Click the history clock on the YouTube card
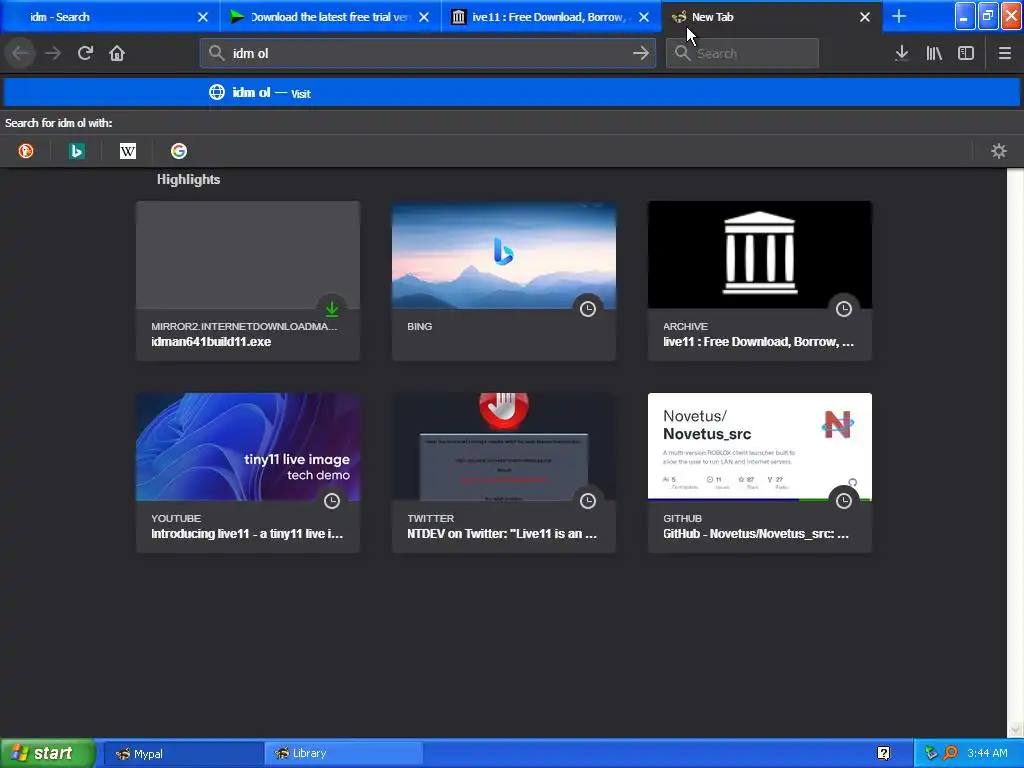Screen dimensions: 1024x768 pyautogui.click(x=332, y=500)
